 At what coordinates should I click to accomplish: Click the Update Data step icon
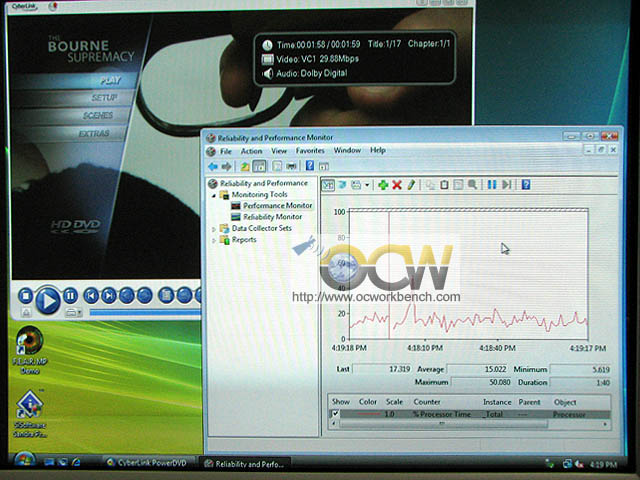(507, 184)
